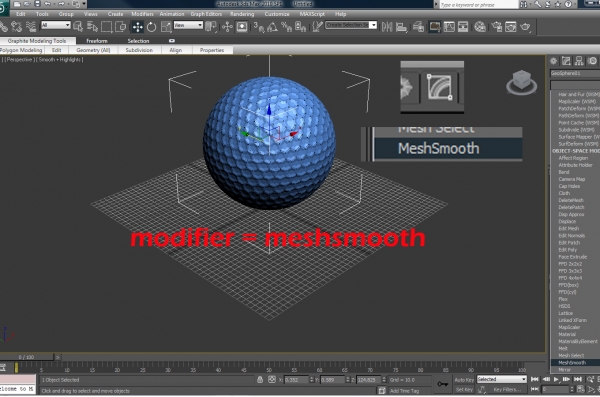This screenshot has height=397, width=600.
Task: Open Render Setup icon
Action: 497,27
